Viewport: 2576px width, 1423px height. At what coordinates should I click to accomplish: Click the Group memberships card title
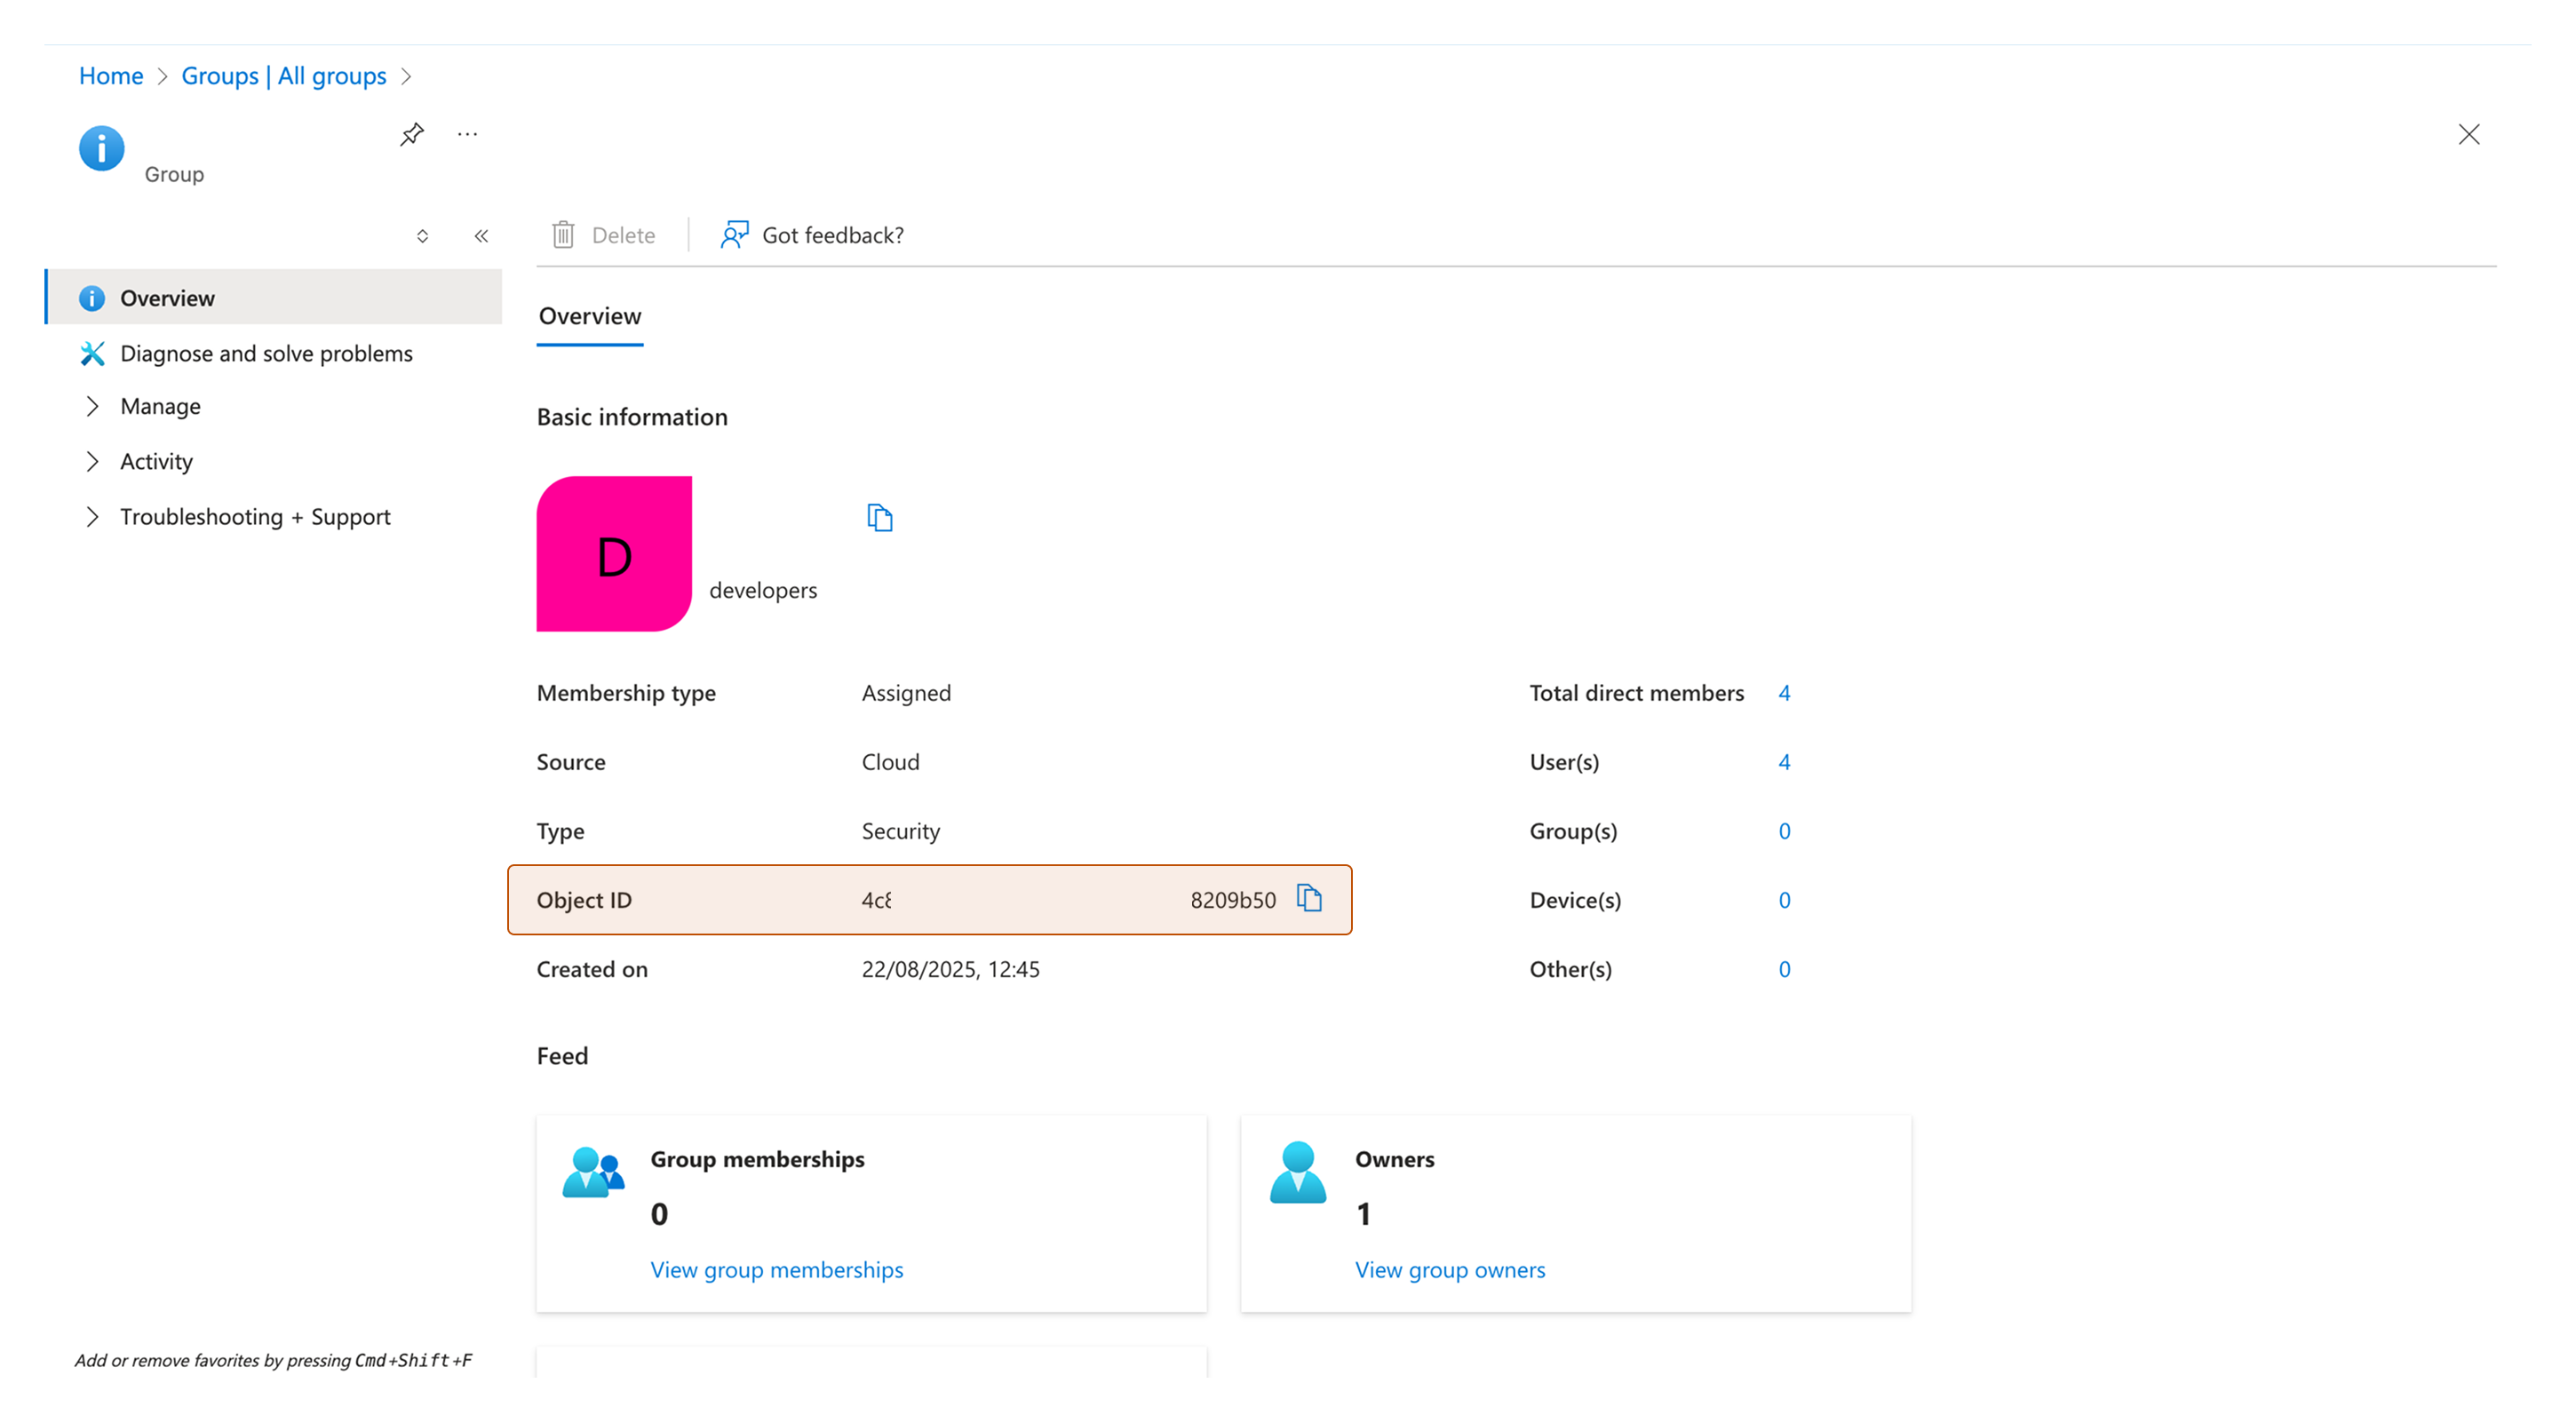tap(757, 1158)
